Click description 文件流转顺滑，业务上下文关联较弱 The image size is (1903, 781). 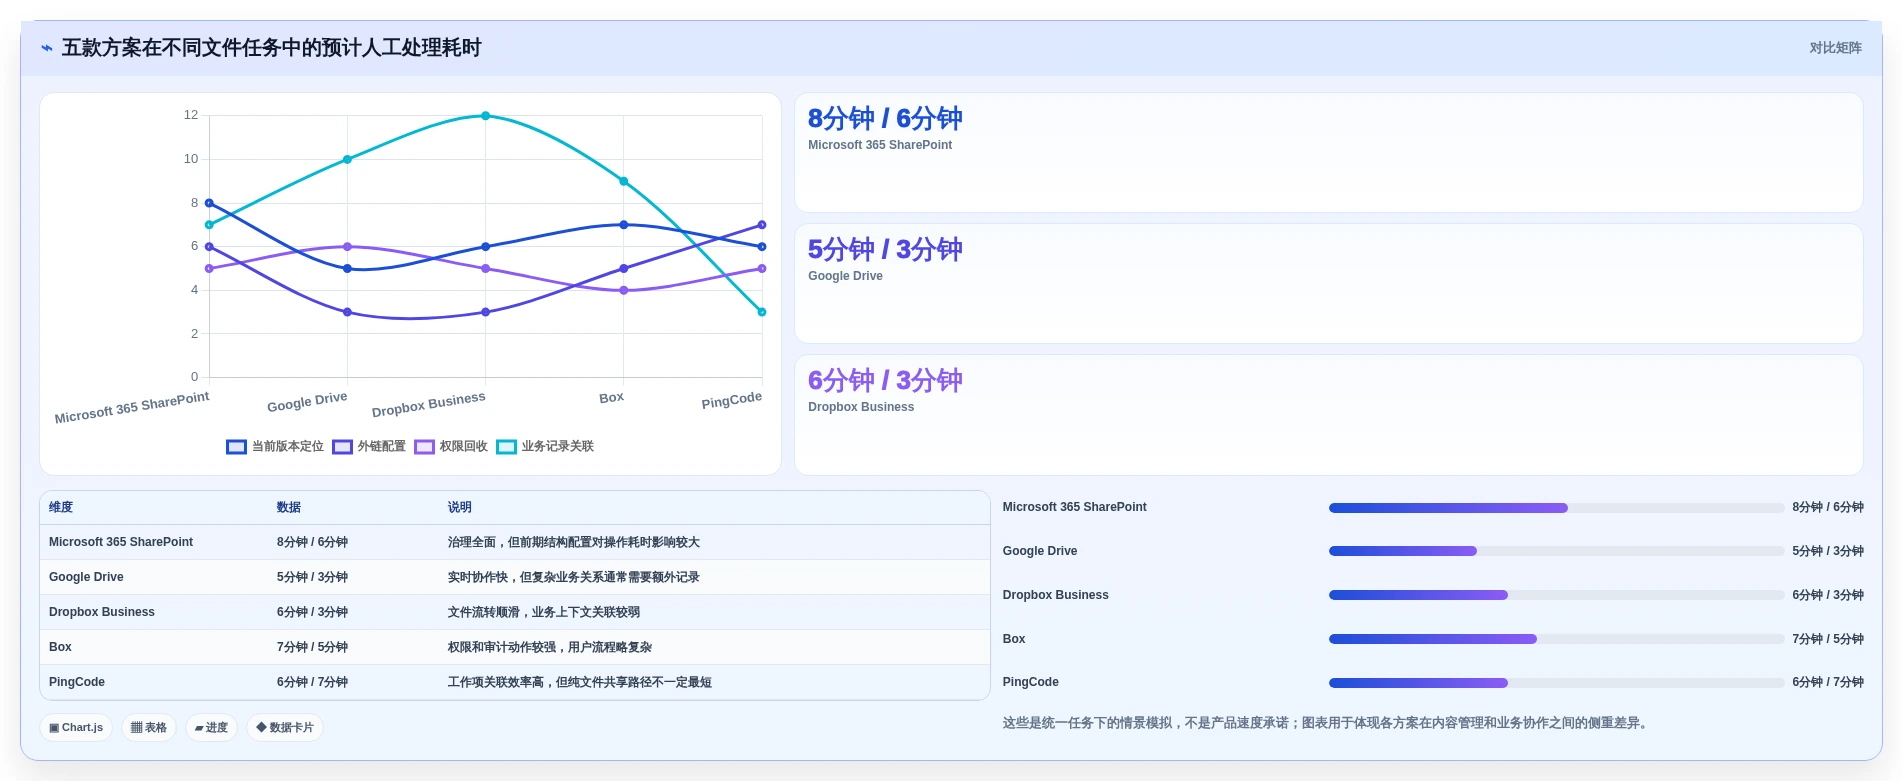click(544, 612)
